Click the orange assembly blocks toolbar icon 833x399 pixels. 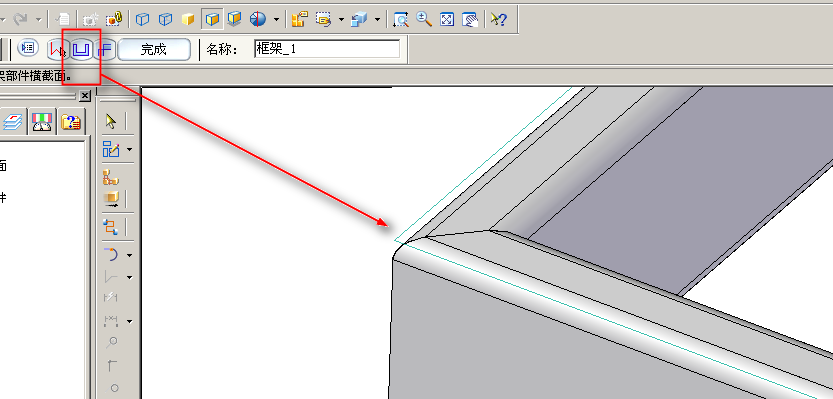[300, 20]
